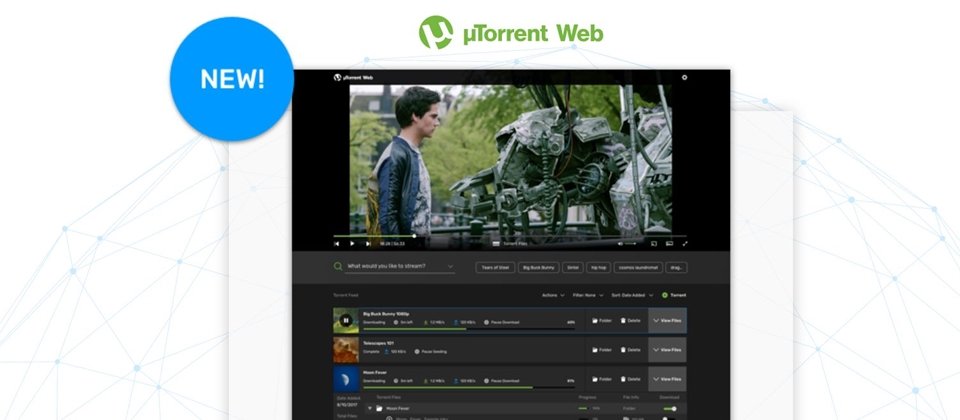Open the search field dropdown chevron

point(450,266)
